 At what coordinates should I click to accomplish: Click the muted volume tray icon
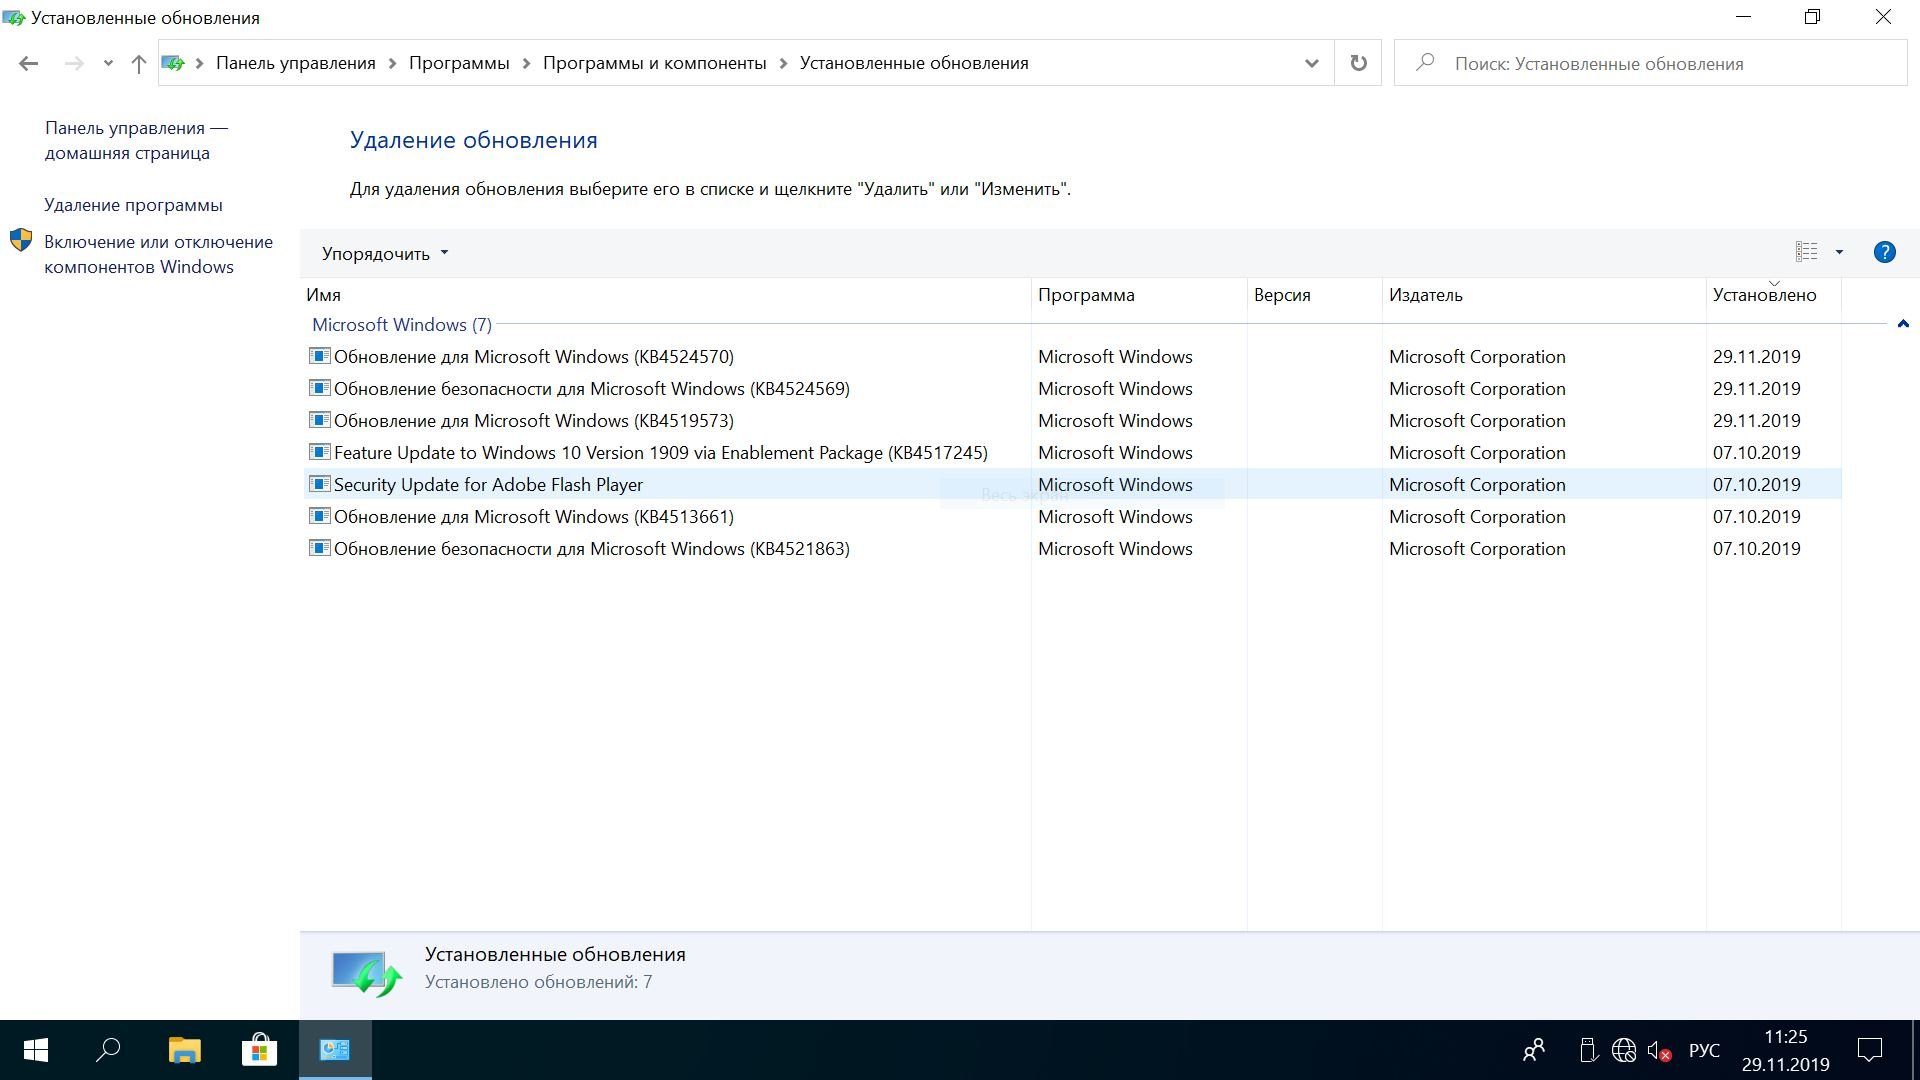[1659, 1051]
